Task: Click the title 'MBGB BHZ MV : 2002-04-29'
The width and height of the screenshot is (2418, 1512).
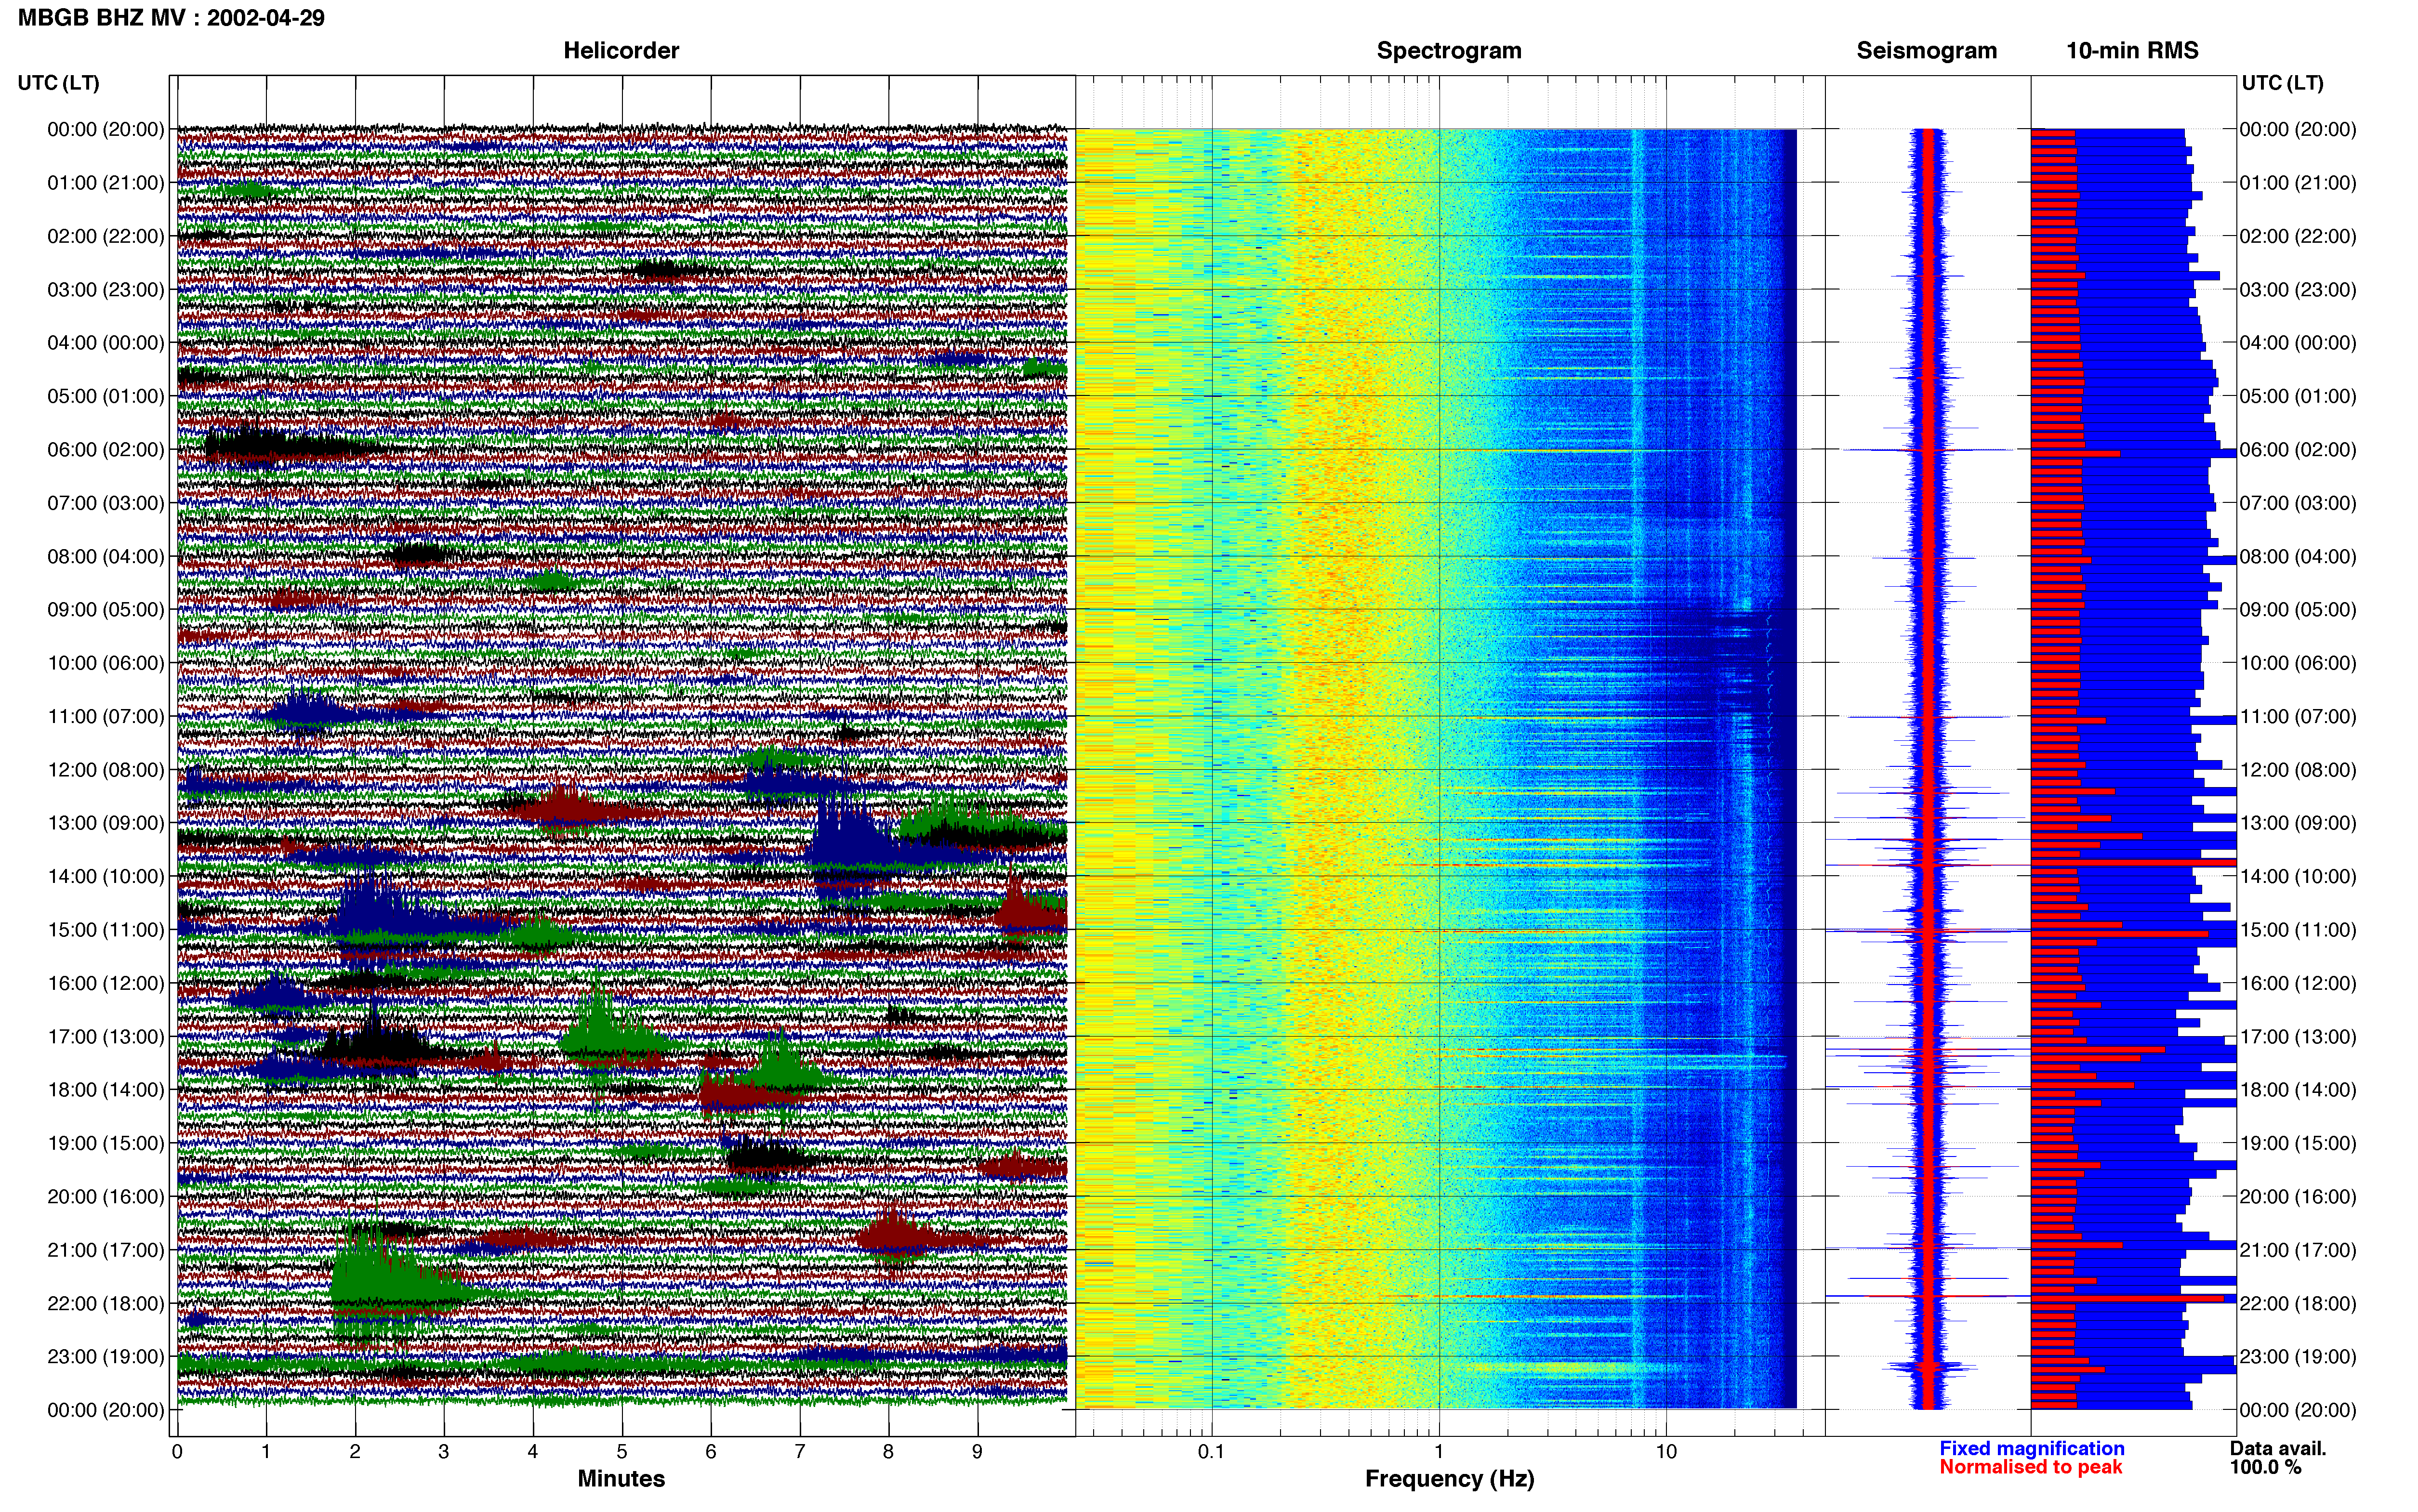Action: click(171, 18)
